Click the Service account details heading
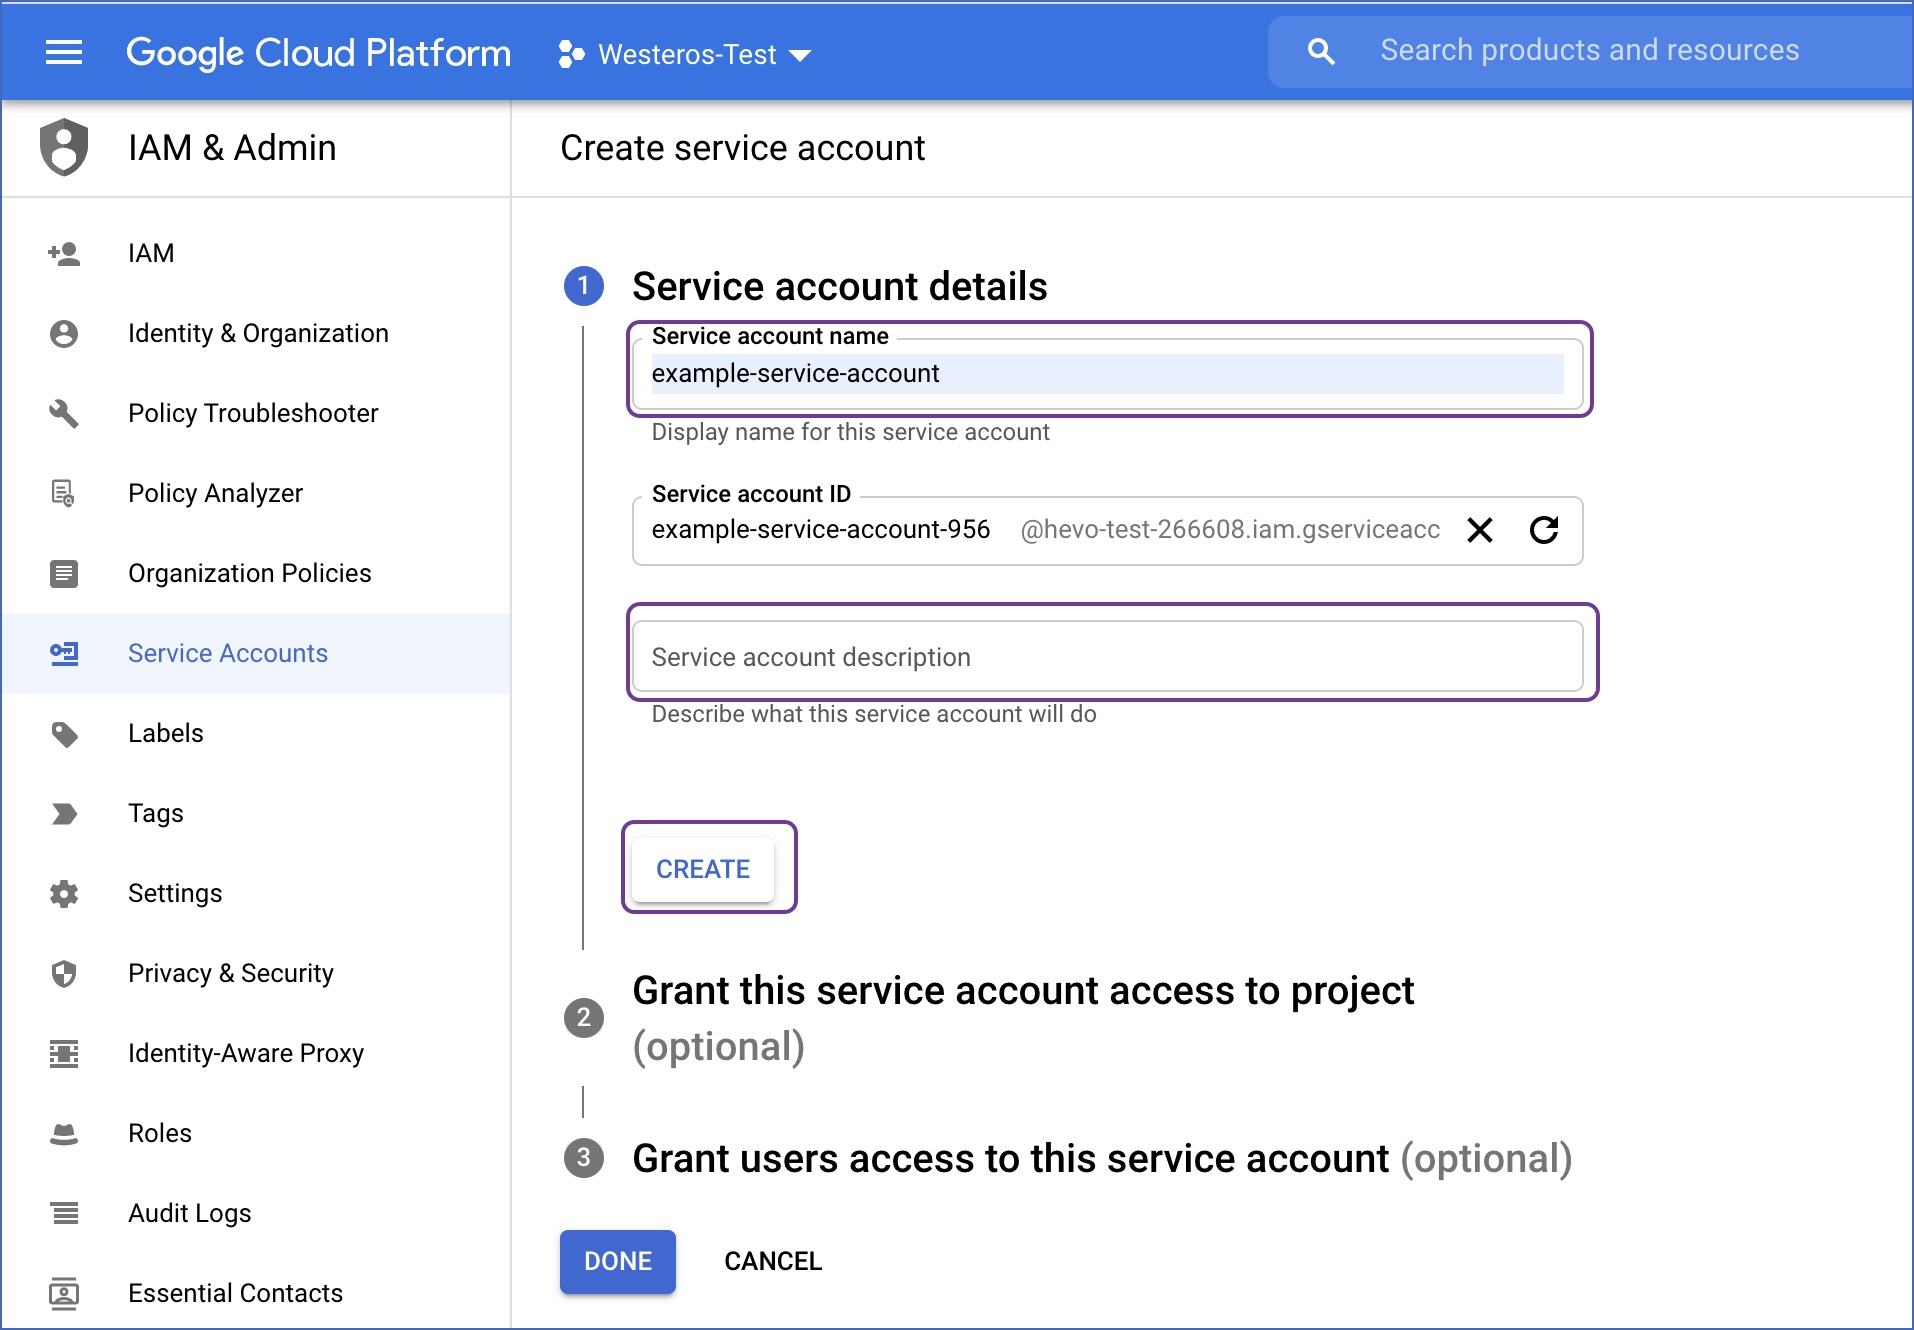 (840, 286)
